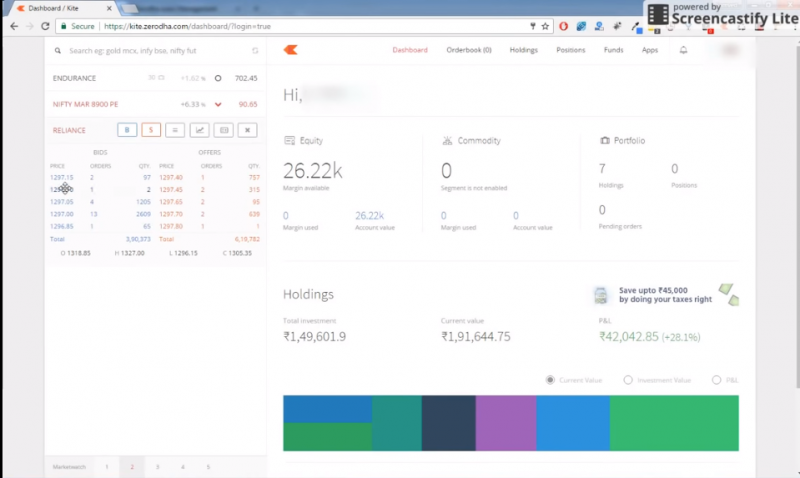
Task: Click the down chevron on NIFTY MAR 8900 PE
Action: [x=218, y=105]
